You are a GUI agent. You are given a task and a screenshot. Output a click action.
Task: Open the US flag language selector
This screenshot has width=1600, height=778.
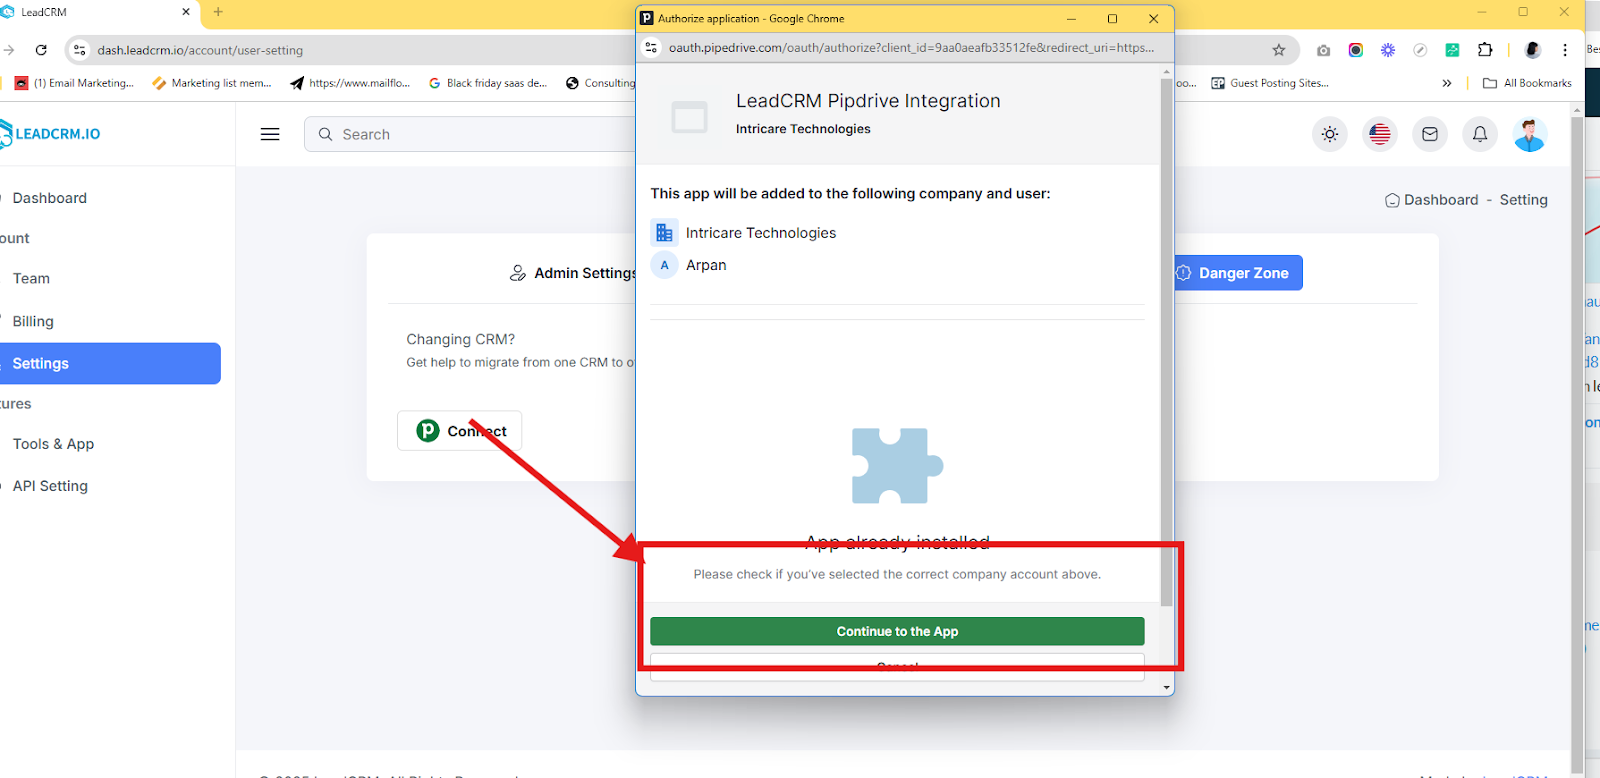click(1380, 134)
